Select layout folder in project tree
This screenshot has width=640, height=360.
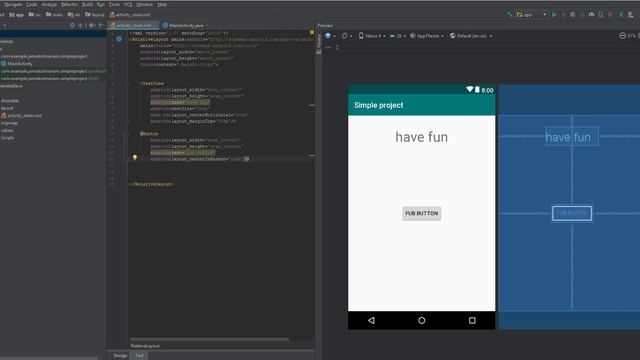click(7, 108)
